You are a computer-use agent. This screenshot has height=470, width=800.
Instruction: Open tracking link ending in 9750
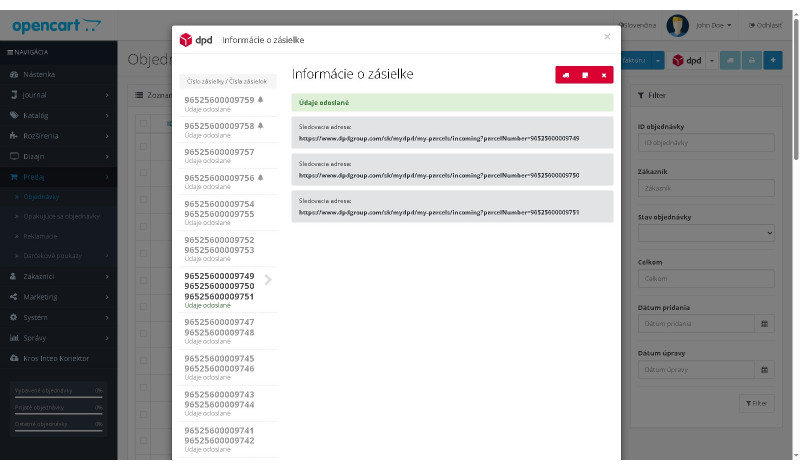point(439,175)
